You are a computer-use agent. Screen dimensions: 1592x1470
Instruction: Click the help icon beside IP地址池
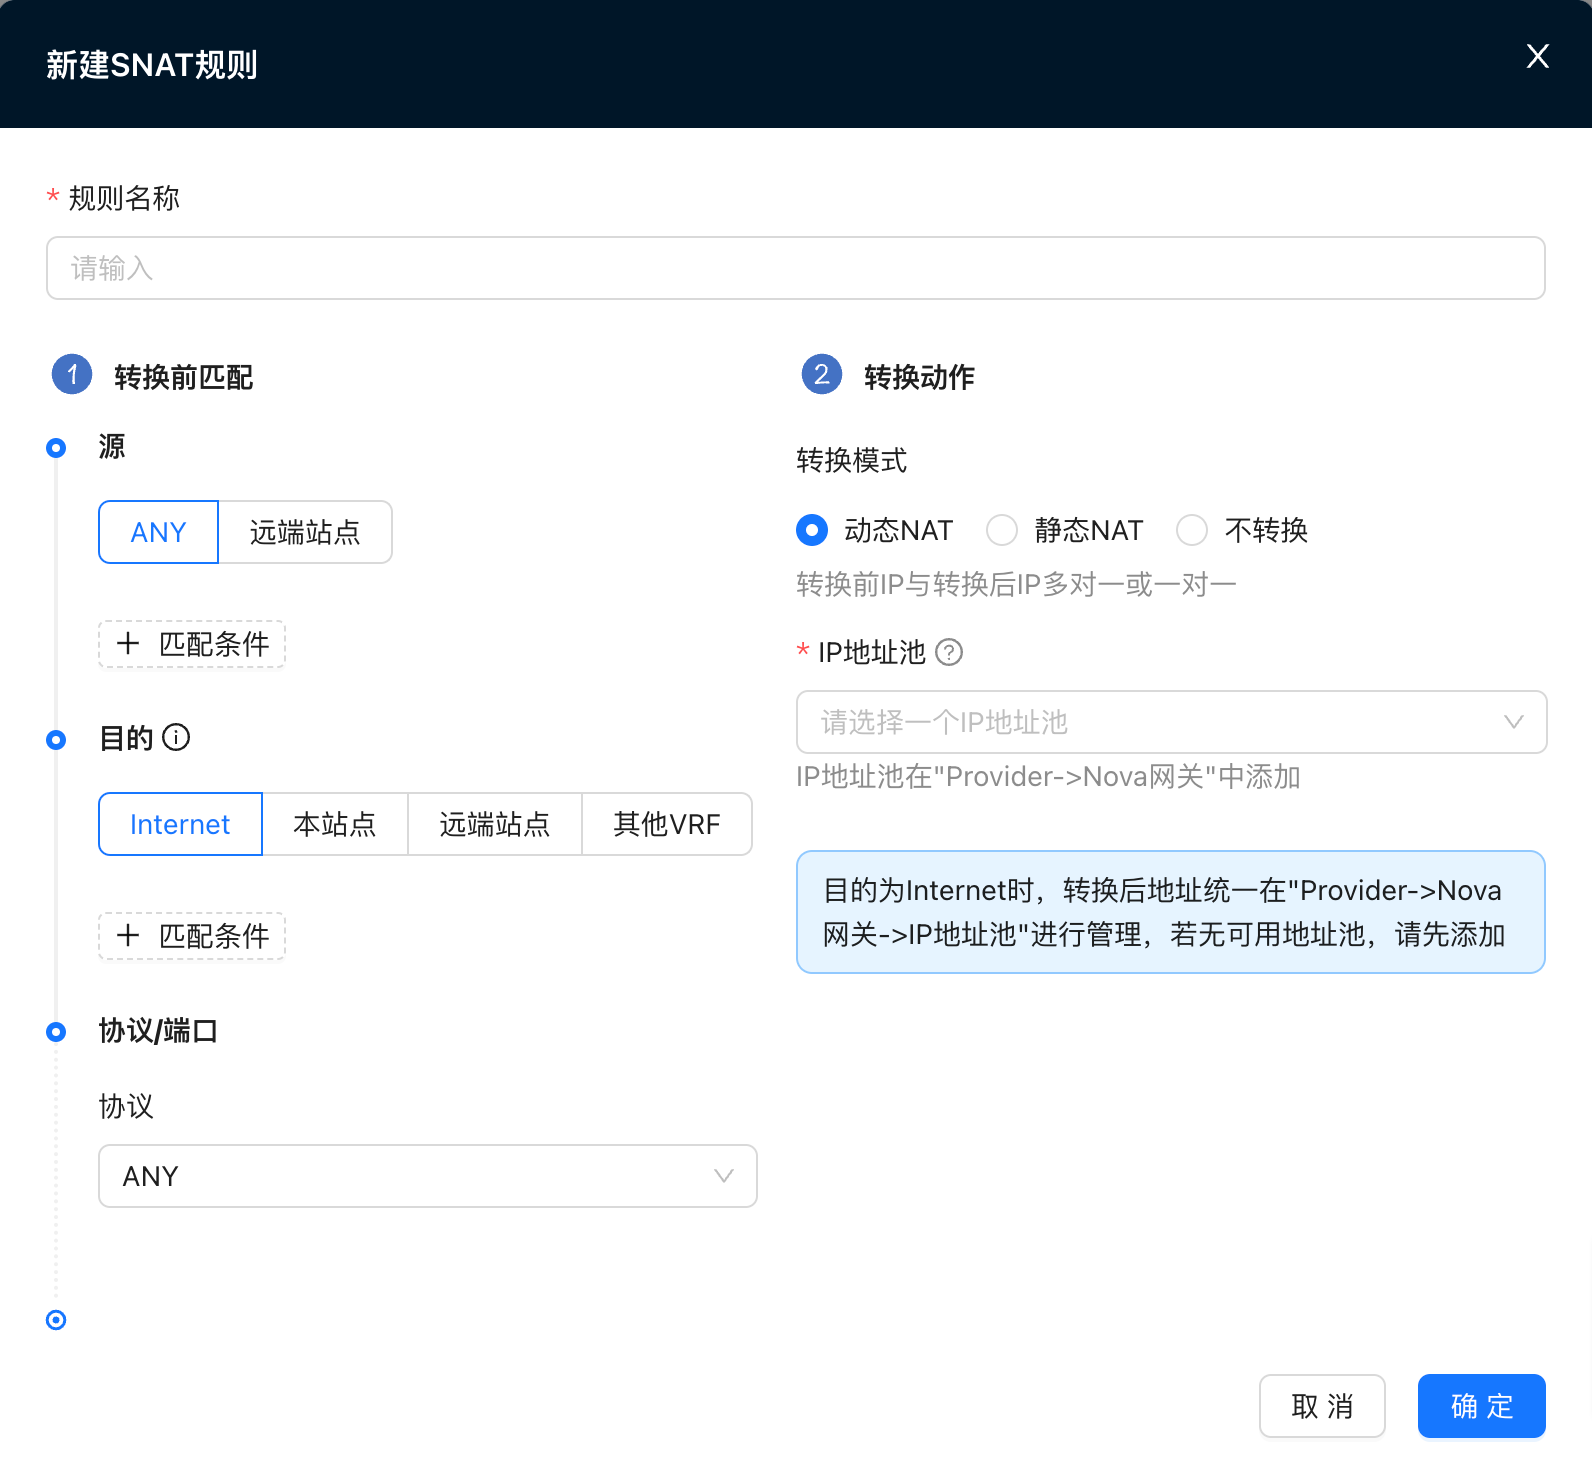tap(949, 652)
